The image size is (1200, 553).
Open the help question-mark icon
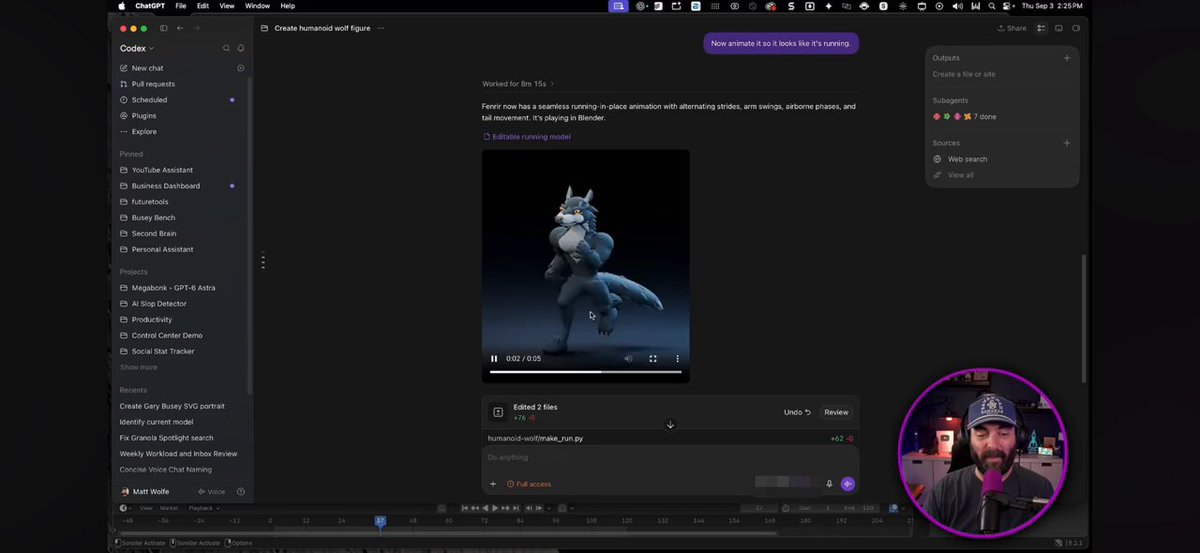(x=241, y=492)
